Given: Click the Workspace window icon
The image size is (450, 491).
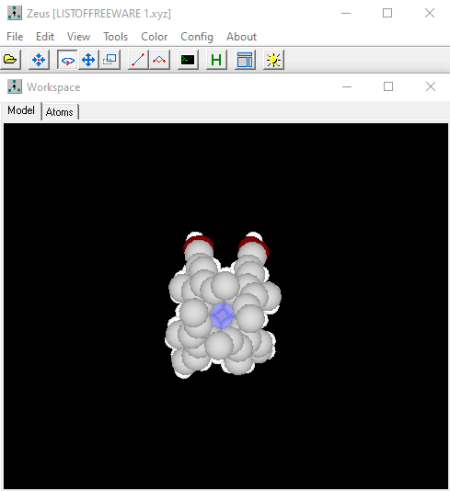Looking at the screenshot, I should point(14,87).
